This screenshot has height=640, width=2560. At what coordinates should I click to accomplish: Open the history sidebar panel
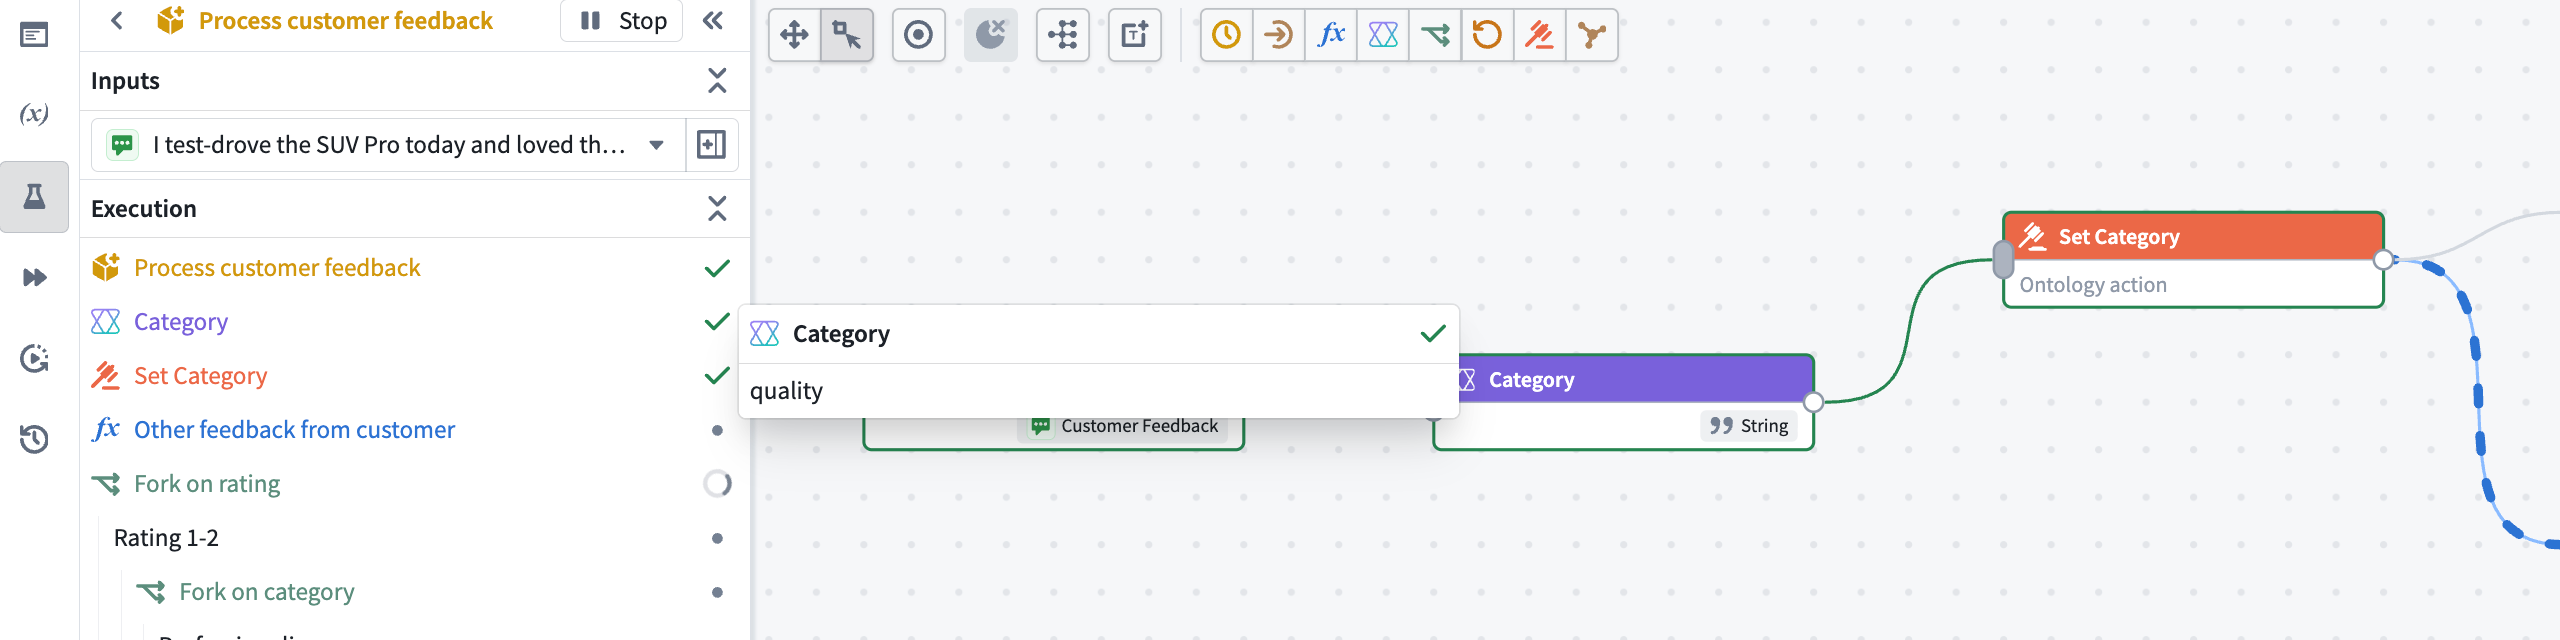point(34,439)
